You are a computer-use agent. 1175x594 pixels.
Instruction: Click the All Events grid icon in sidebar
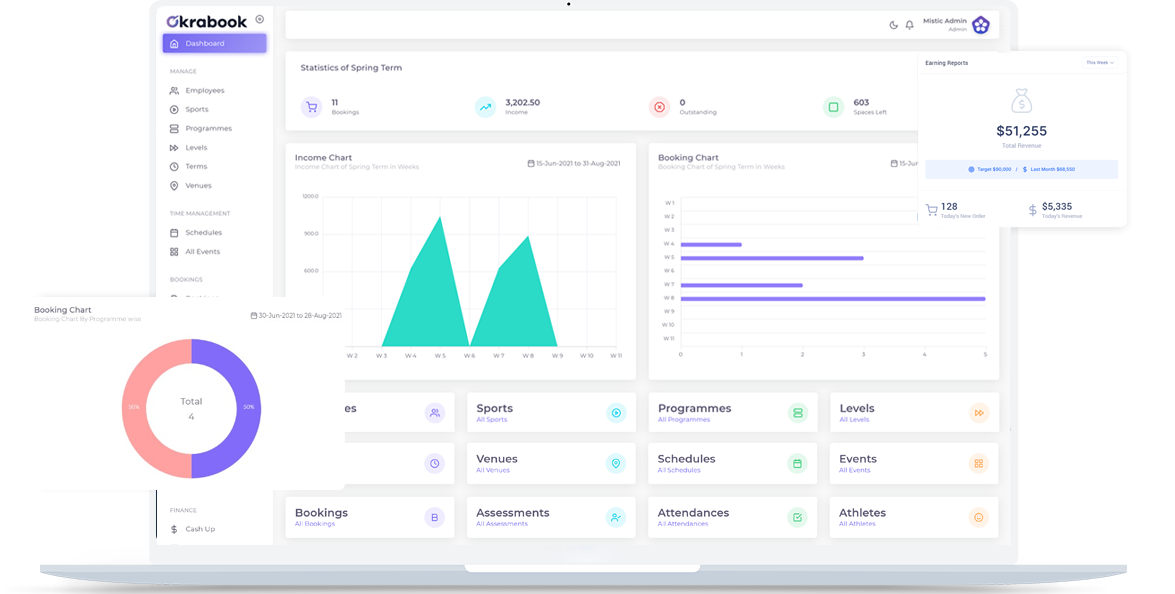pos(174,251)
